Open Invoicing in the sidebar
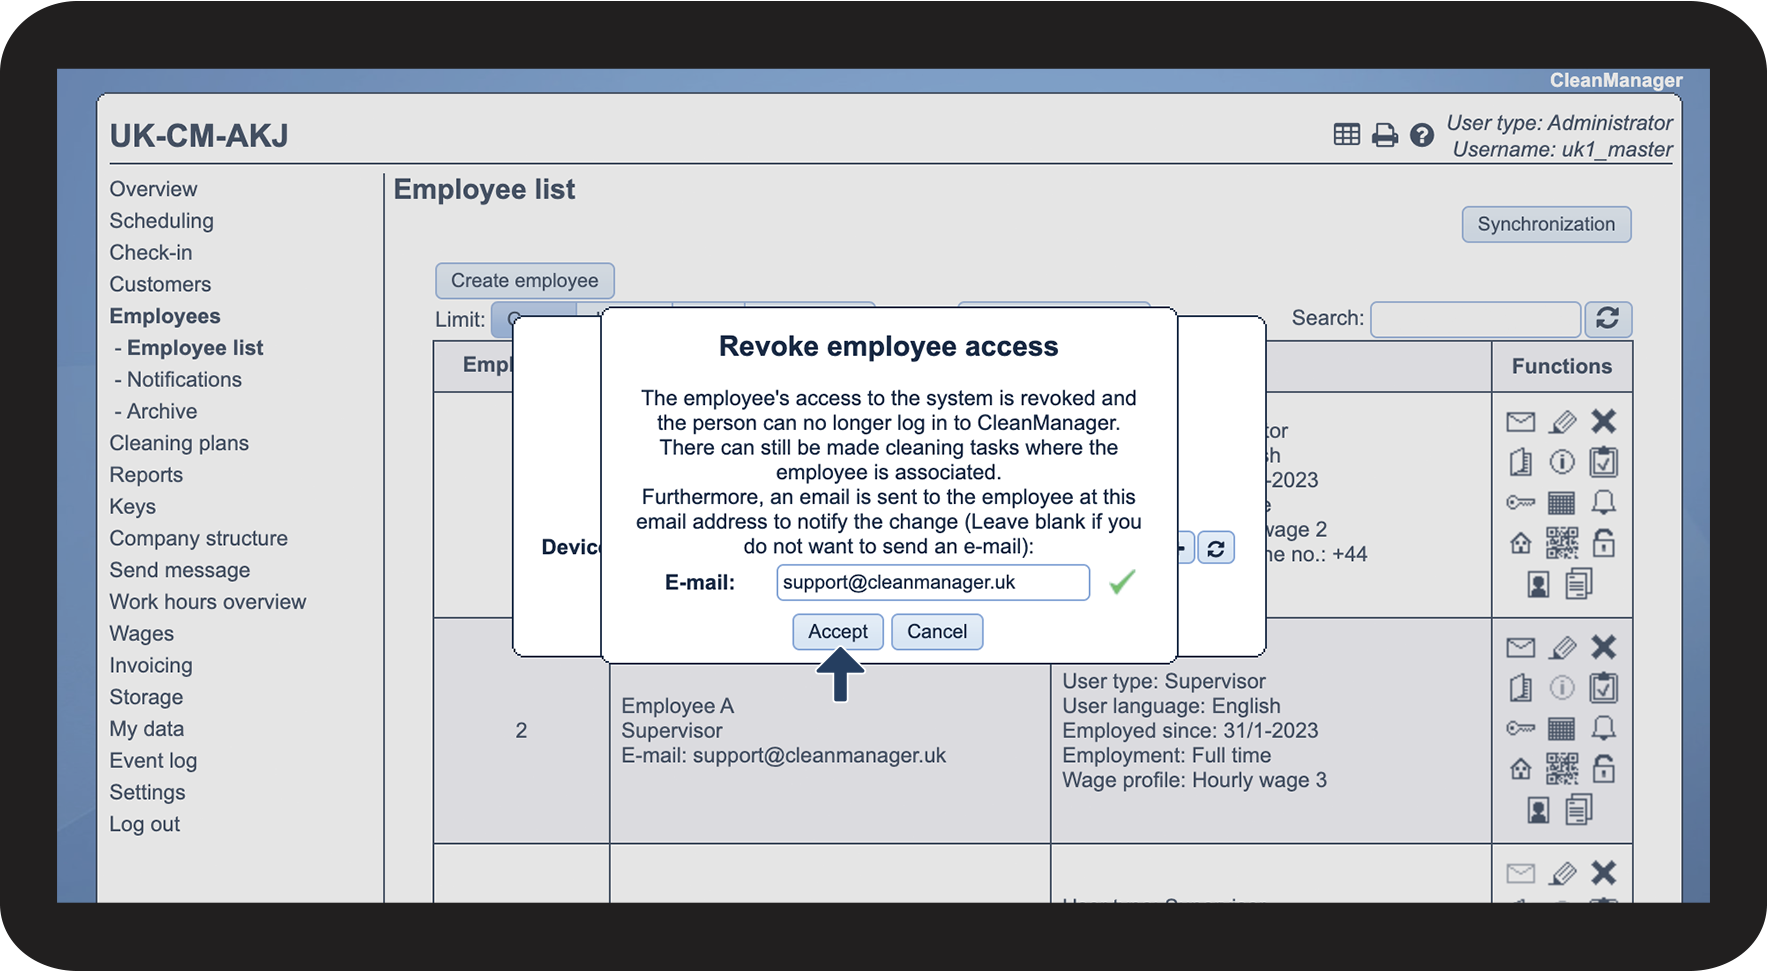Screen dimensions: 1767x971 point(151,666)
